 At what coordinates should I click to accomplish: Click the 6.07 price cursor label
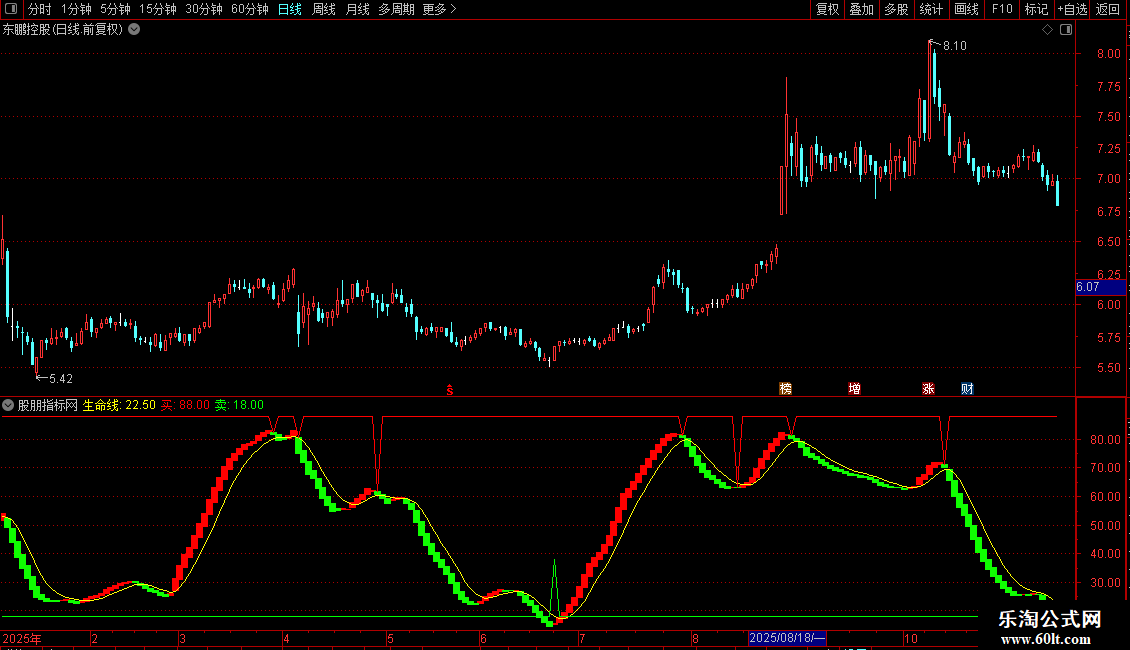click(x=1100, y=287)
